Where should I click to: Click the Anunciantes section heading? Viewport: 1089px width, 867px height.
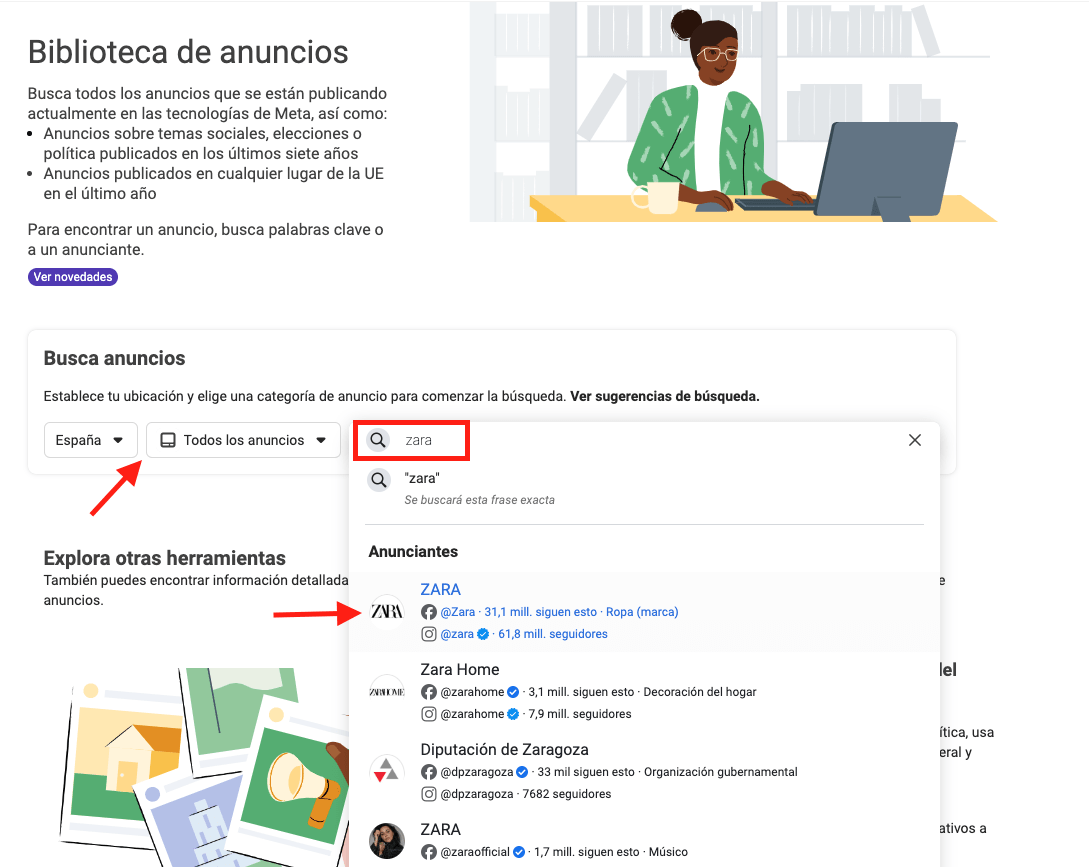pyautogui.click(x=413, y=552)
